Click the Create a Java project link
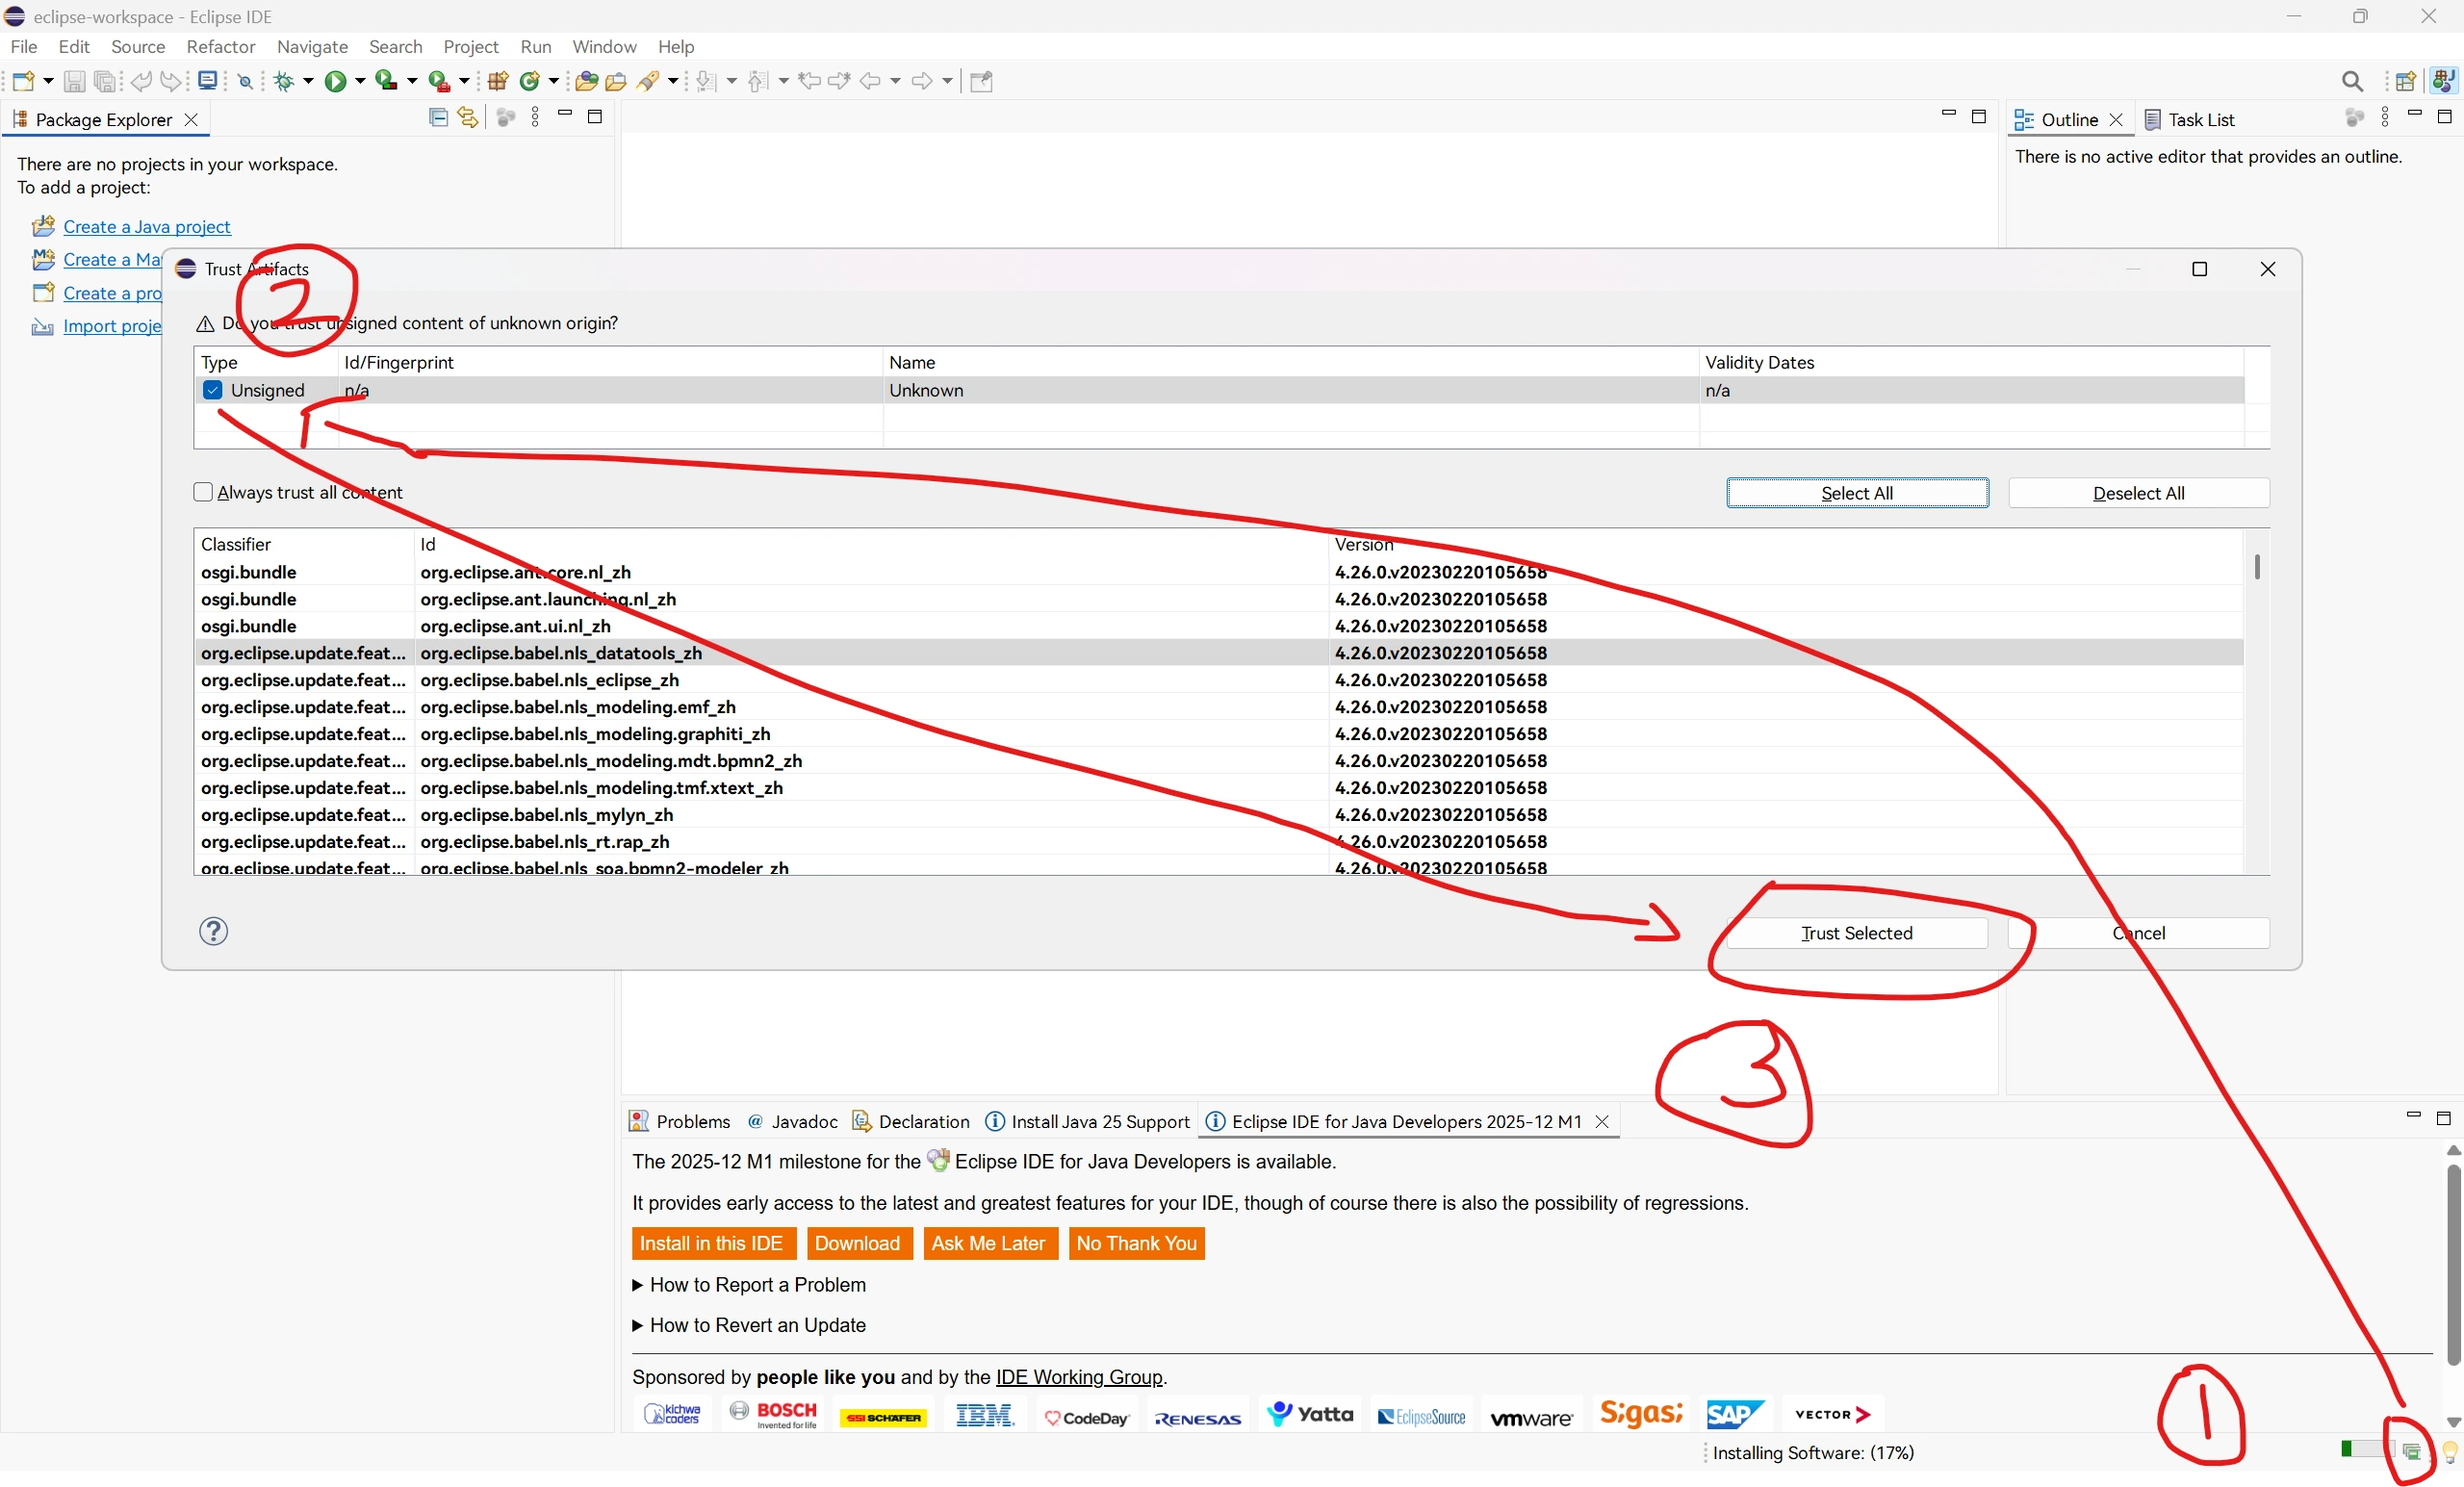The width and height of the screenshot is (2464, 1487). pos(146,226)
